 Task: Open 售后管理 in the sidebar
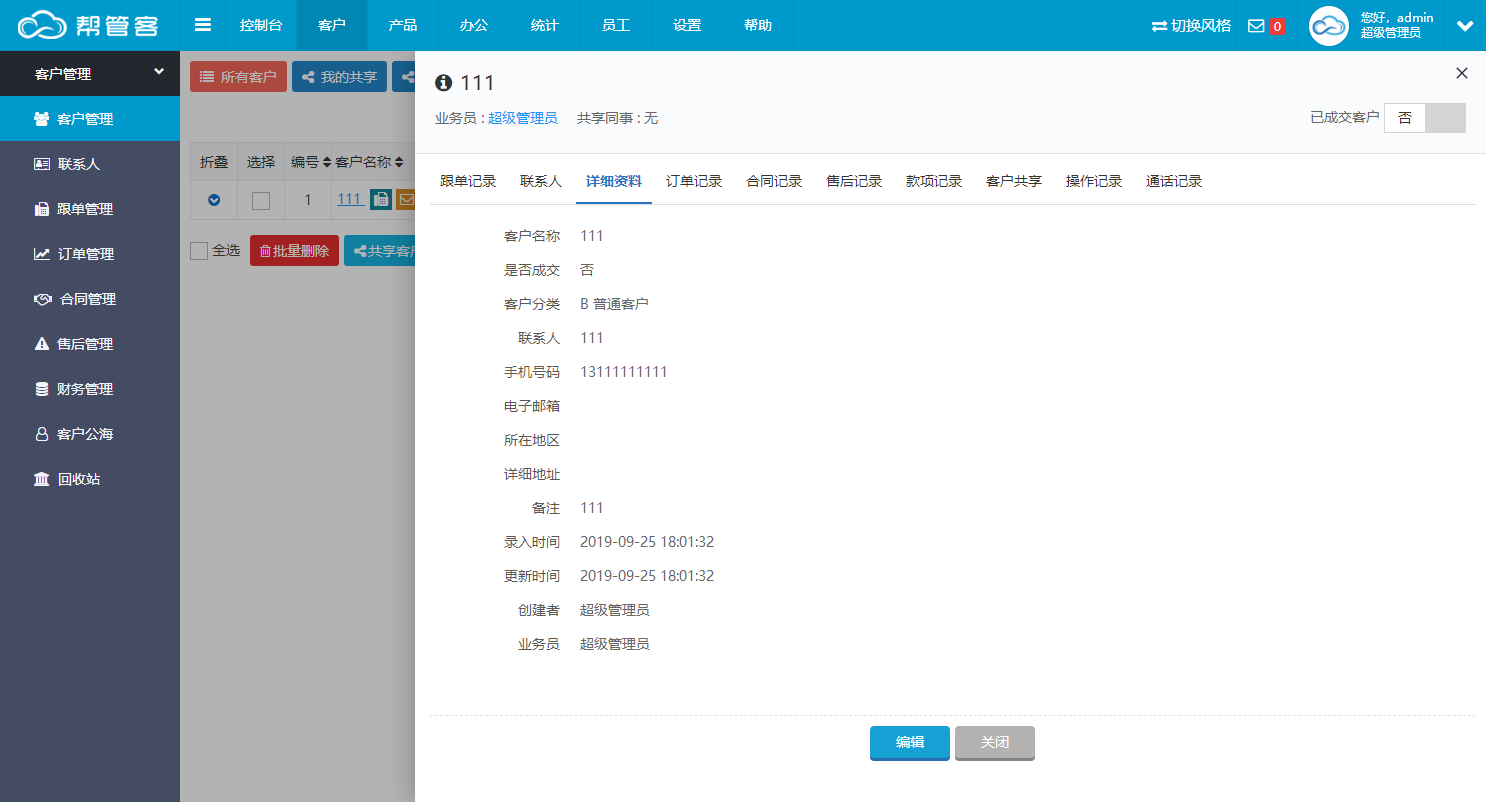click(x=90, y=344)
